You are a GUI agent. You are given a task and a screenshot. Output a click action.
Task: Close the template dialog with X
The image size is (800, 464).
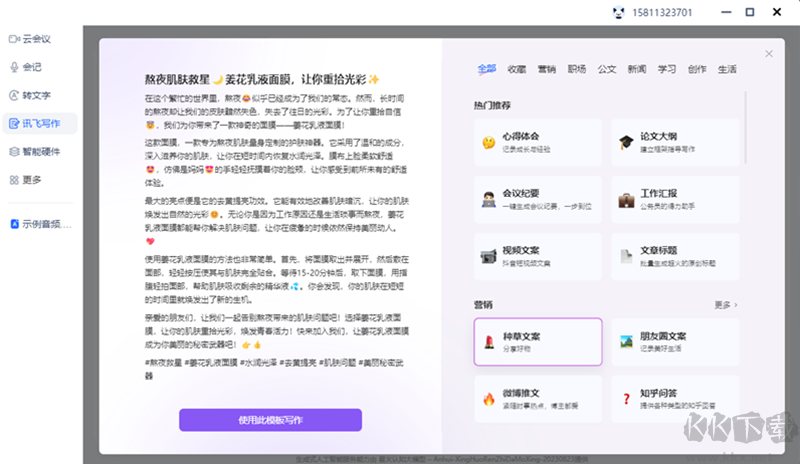[768, 53]
